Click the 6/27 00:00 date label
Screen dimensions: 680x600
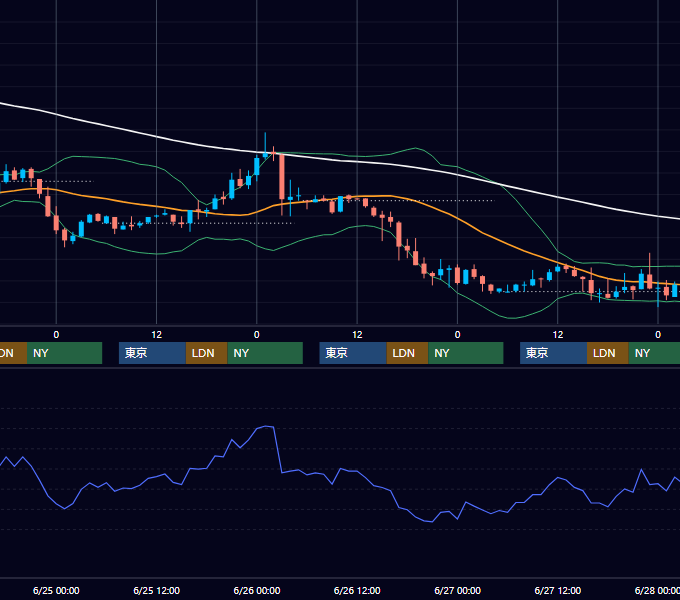(x=458, y=590)
